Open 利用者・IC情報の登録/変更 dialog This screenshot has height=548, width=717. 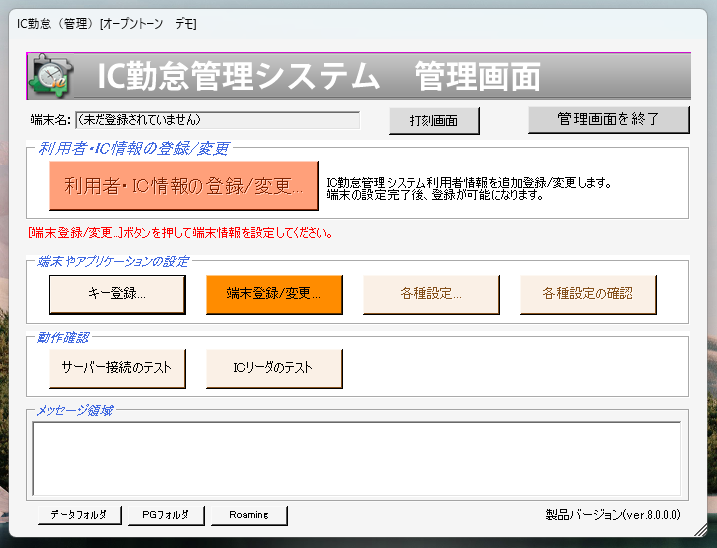pyautogui.click(x=184, y=186)
